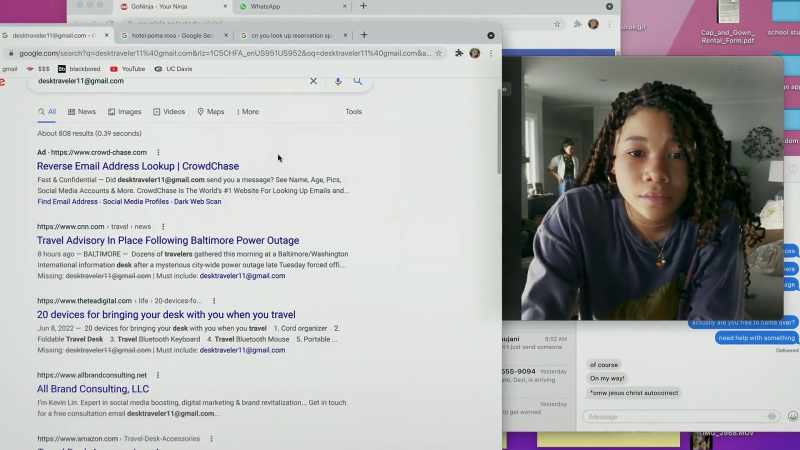Open the UC Davis bookmark

pyautogui.click(x=173, y=69)
